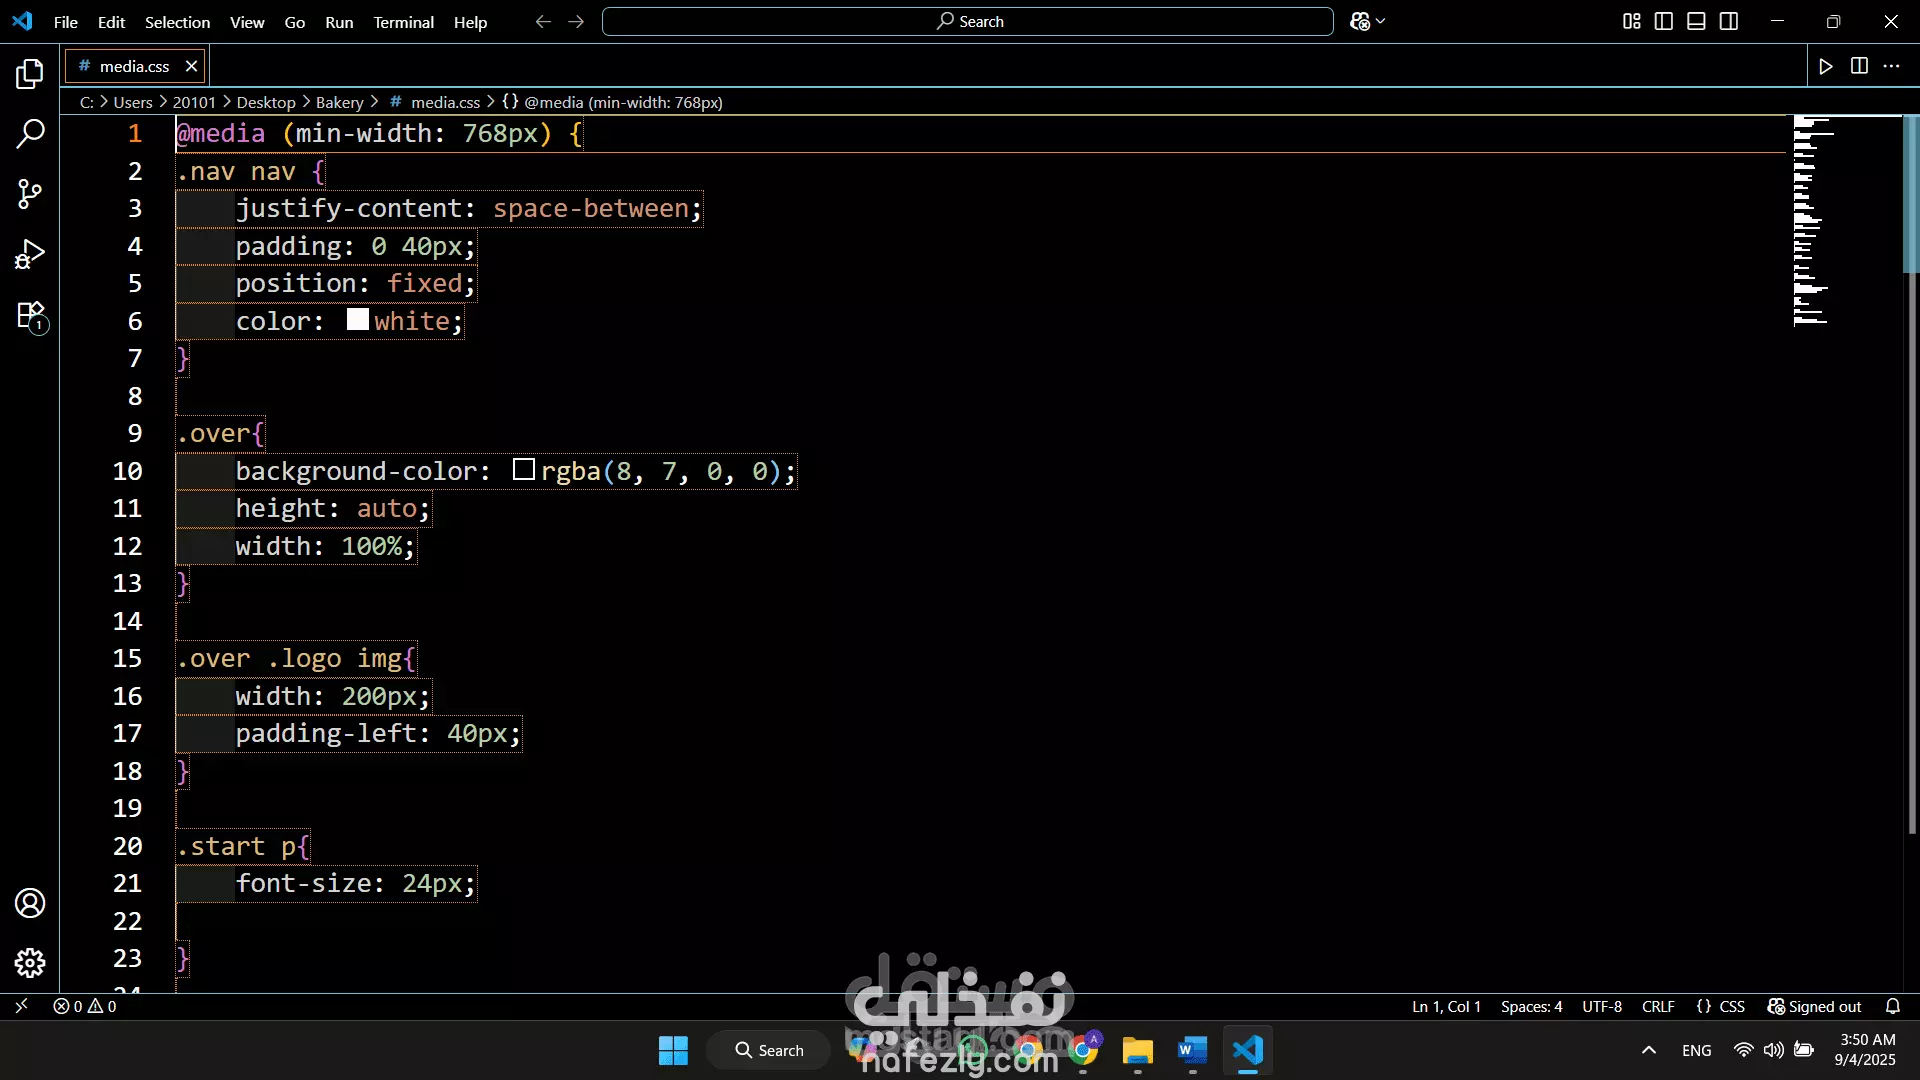The height and width of the screenshot is (1080, 1920).
Task: Click errors and warnings counter
Action: [x=85, y=1006]
